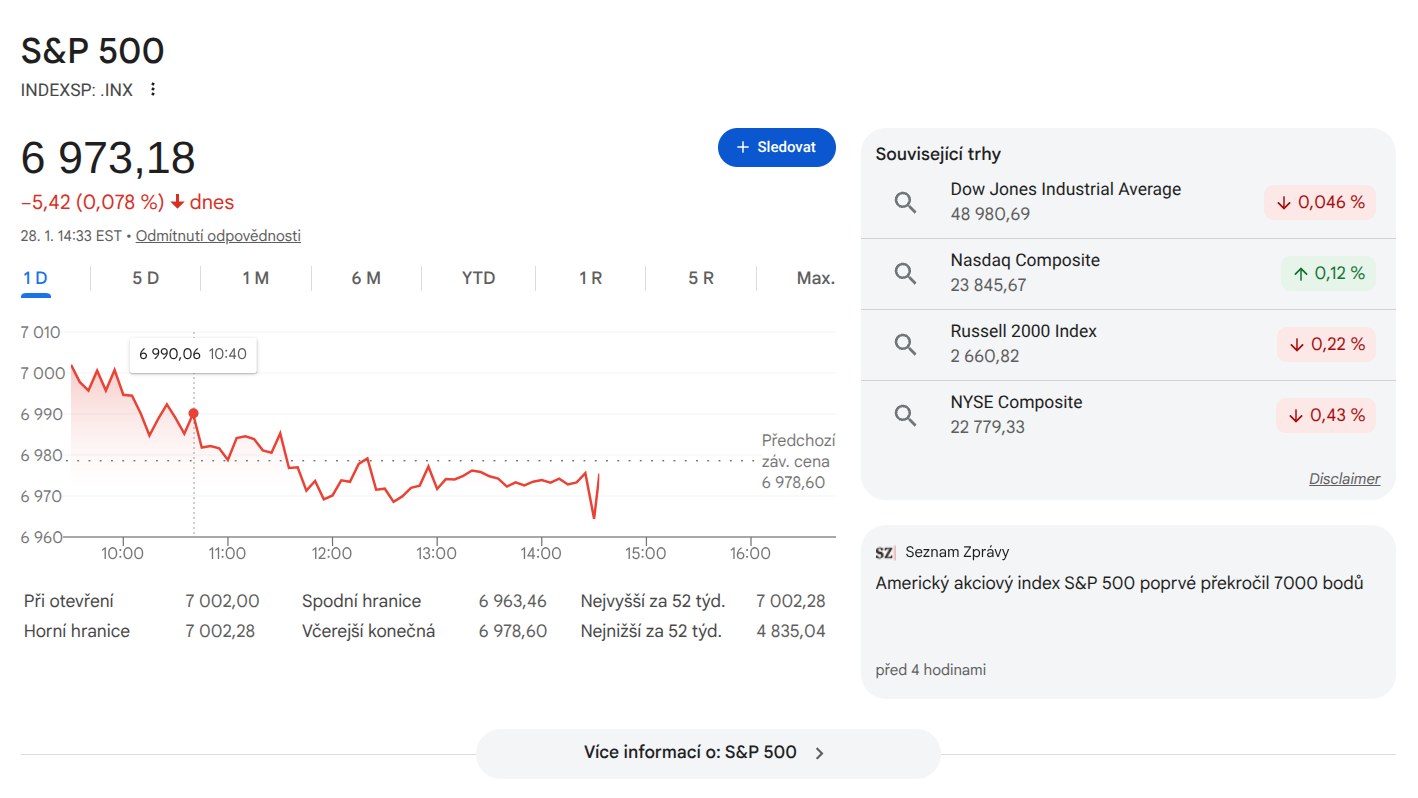1418x798 pixels.
Task: Click the Seznam Zprávy SZ logo
Action: [x=885, y=552]
